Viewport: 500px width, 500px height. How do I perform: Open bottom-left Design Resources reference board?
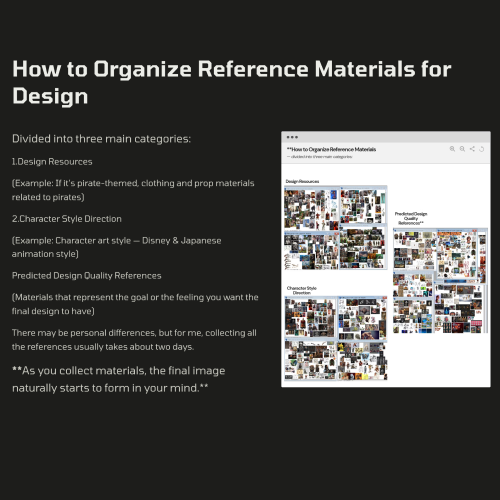point(311,251)
